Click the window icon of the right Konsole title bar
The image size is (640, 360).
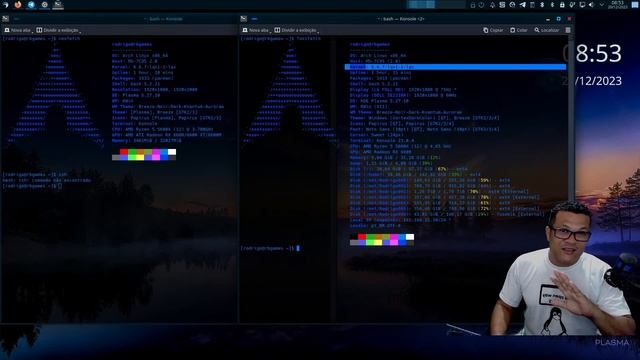pos(244,19)
